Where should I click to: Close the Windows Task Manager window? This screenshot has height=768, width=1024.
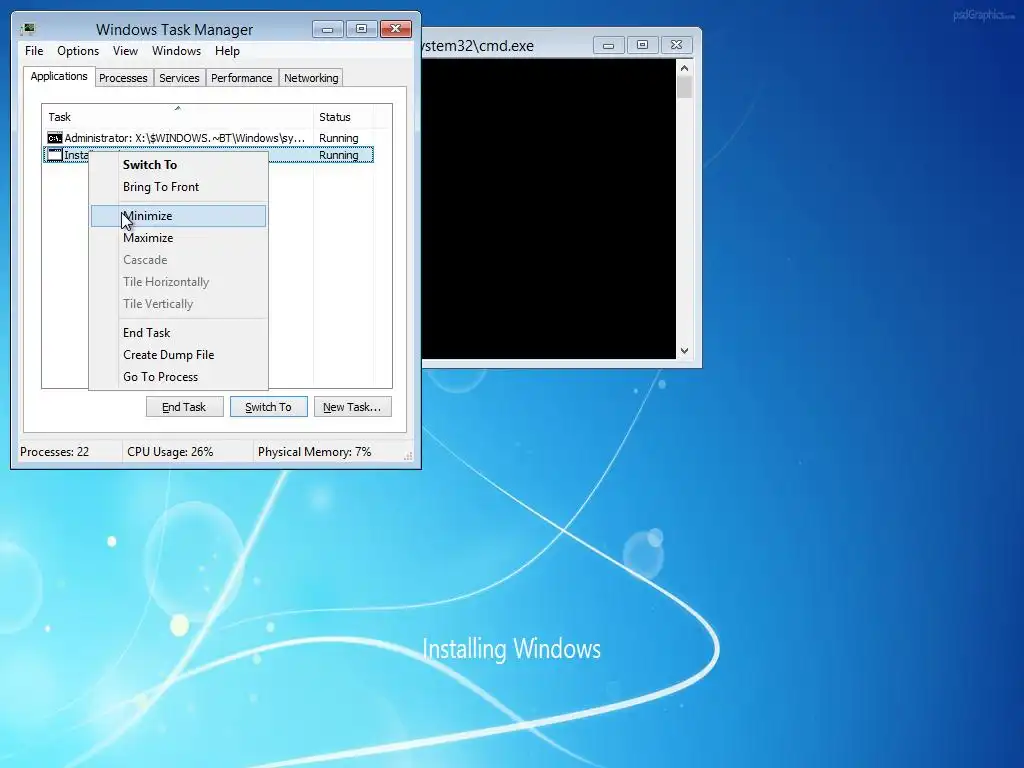click(396, 29)
